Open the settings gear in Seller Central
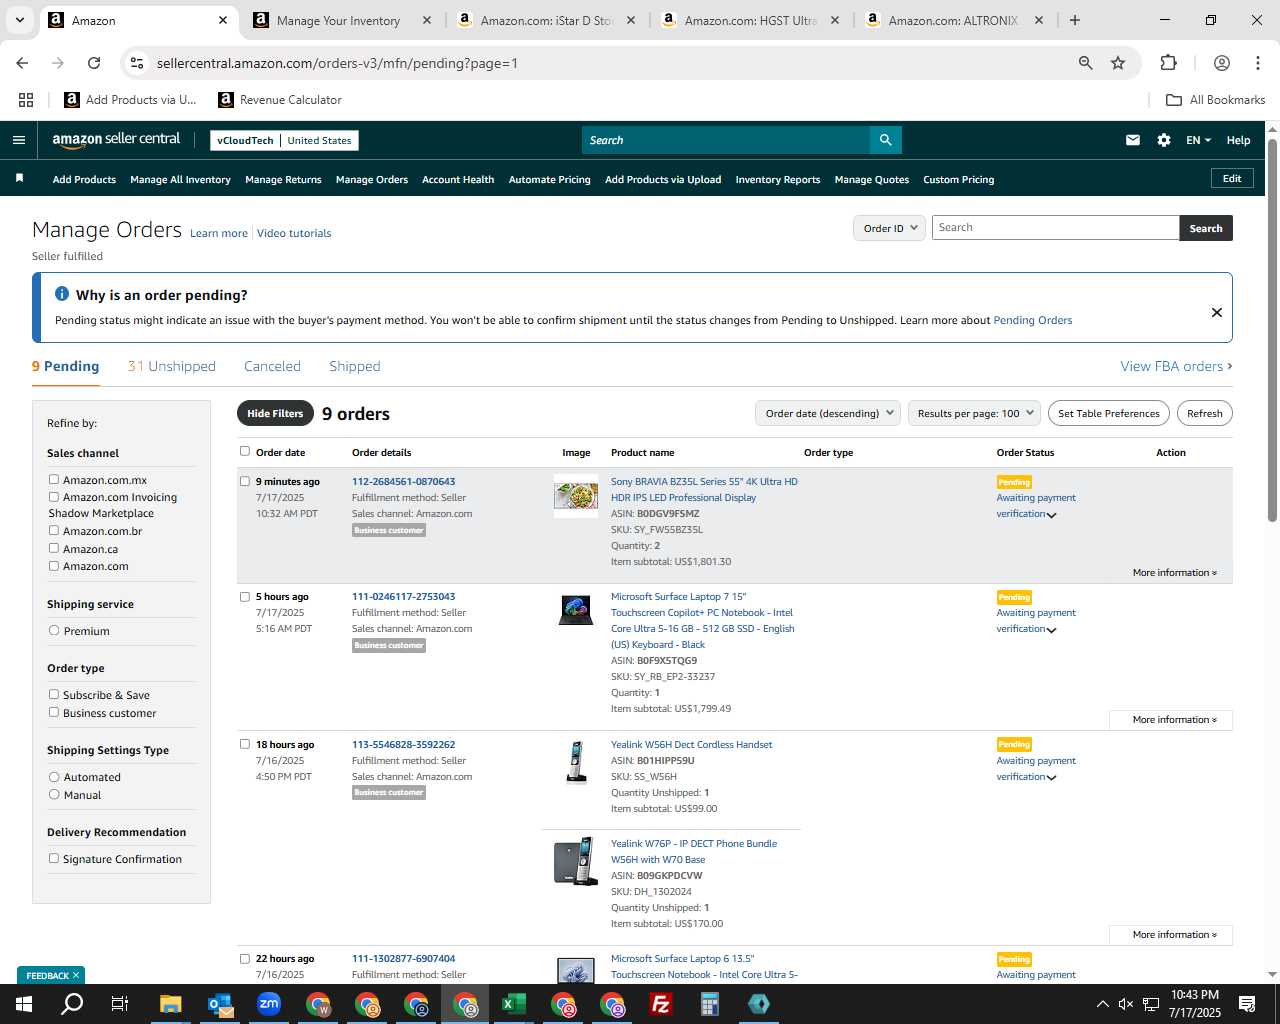Viewport: 1280px width, 1024px height. [1164, 140]
